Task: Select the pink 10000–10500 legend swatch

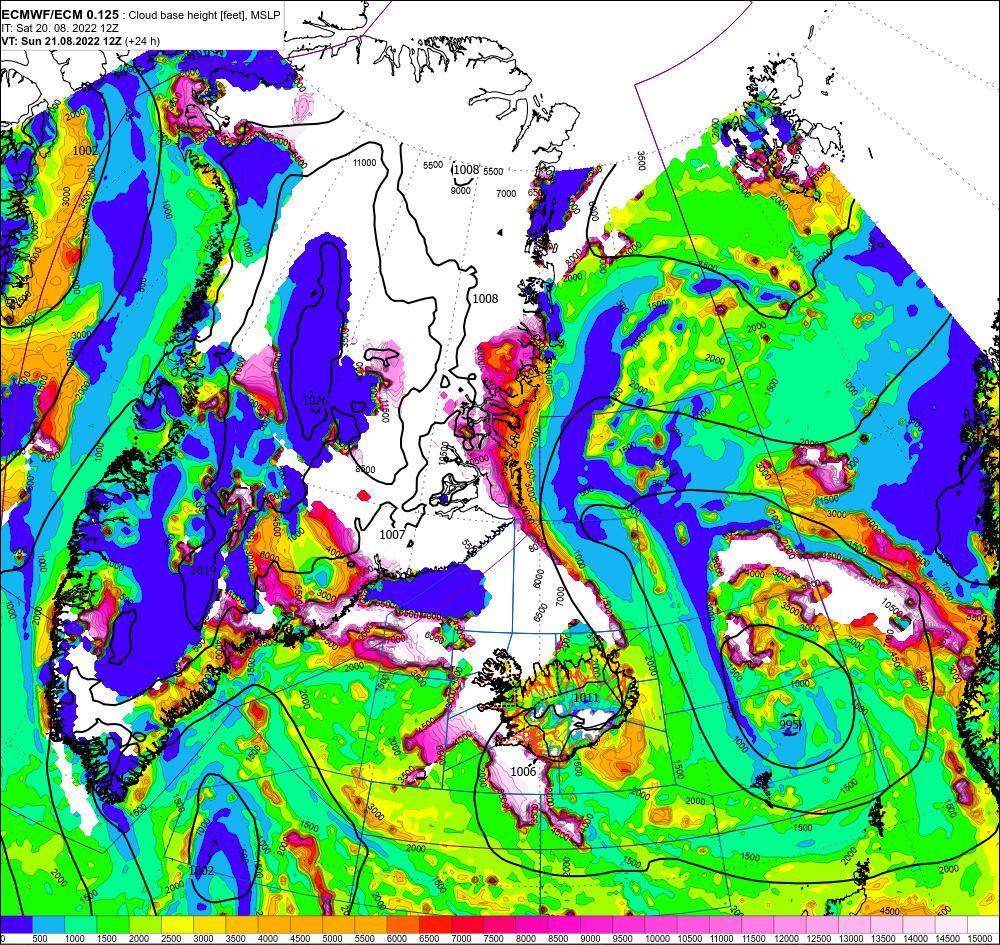Action: click(661, 925)
